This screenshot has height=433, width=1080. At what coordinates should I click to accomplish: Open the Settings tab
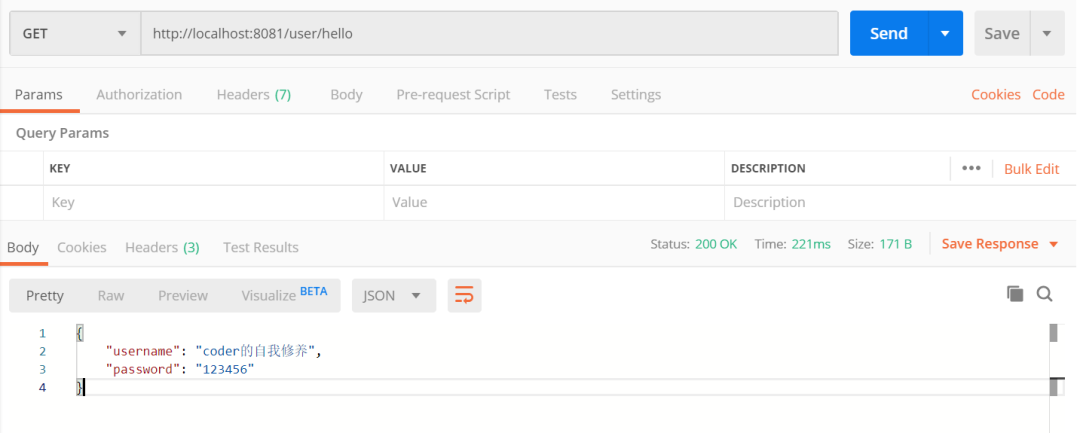636,95
